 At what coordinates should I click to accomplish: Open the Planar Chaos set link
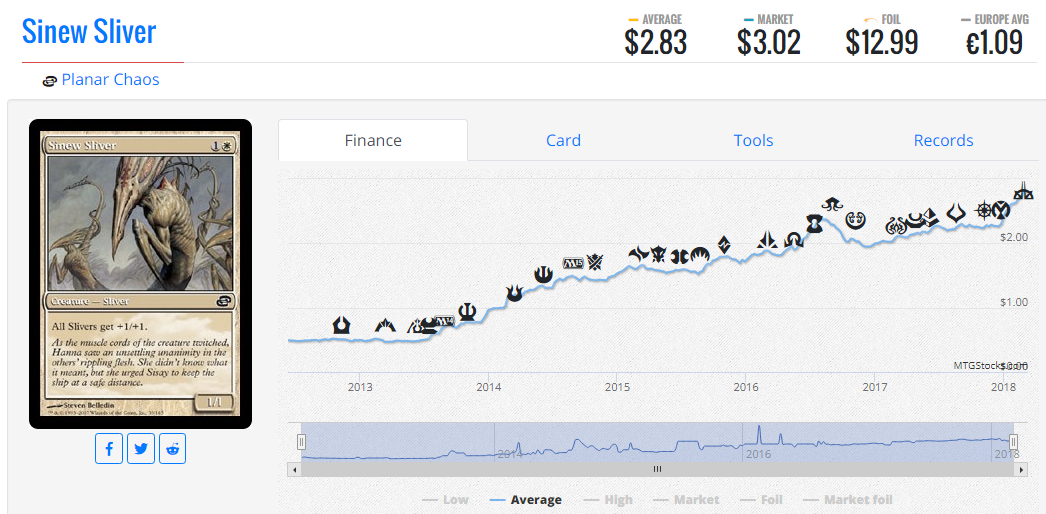point(111,80)
